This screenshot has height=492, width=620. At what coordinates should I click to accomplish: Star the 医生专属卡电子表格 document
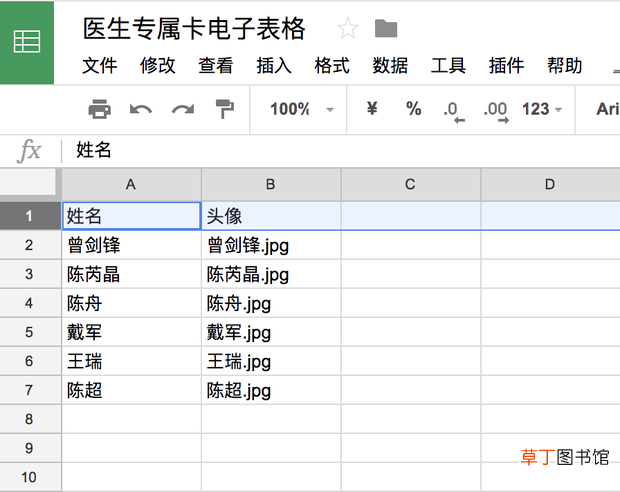click(x=348, y=28)
